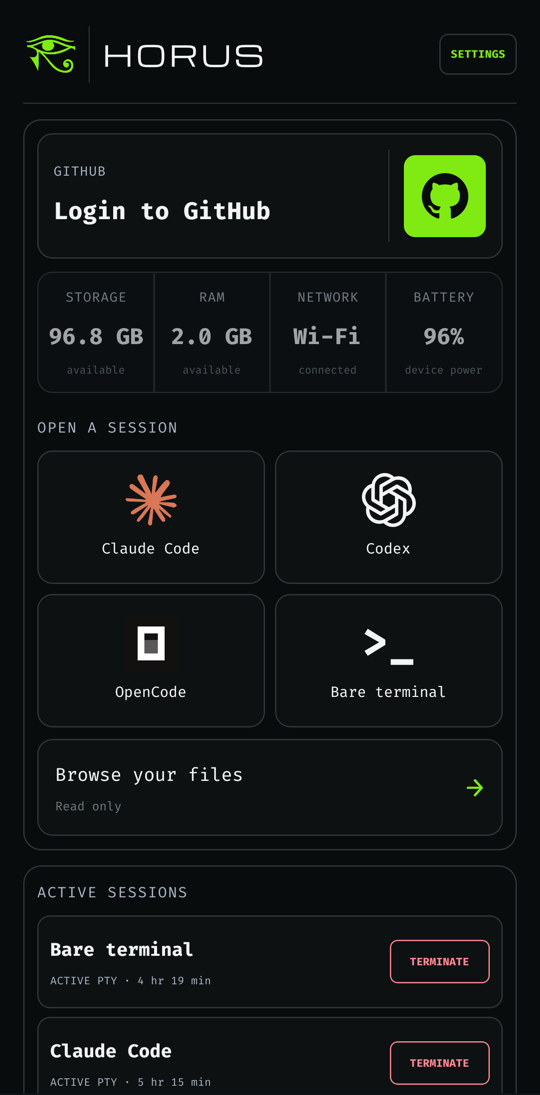The image size is (540, 1095).
Task: Click the OpenCode square logo icon
Action: coord(151,643)
